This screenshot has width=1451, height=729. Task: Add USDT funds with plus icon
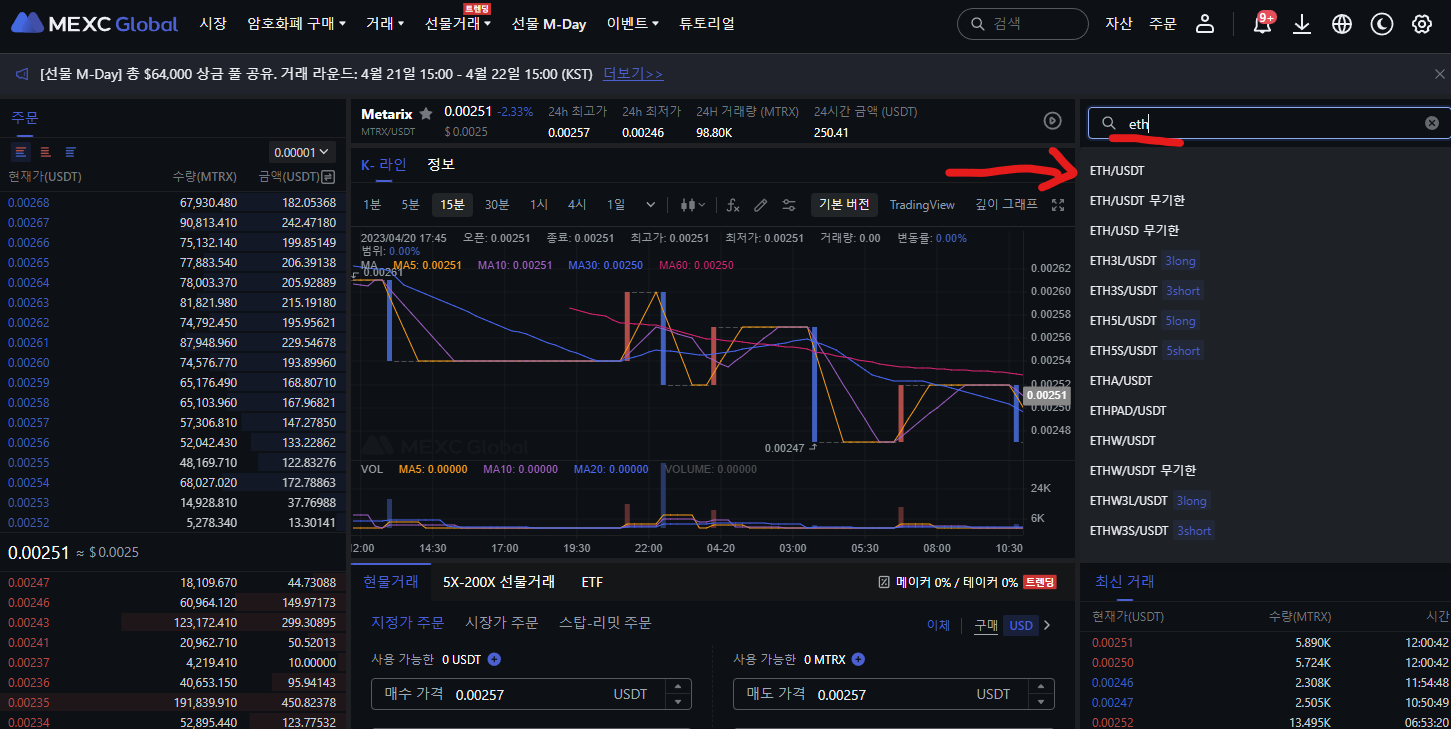[494, 659]
